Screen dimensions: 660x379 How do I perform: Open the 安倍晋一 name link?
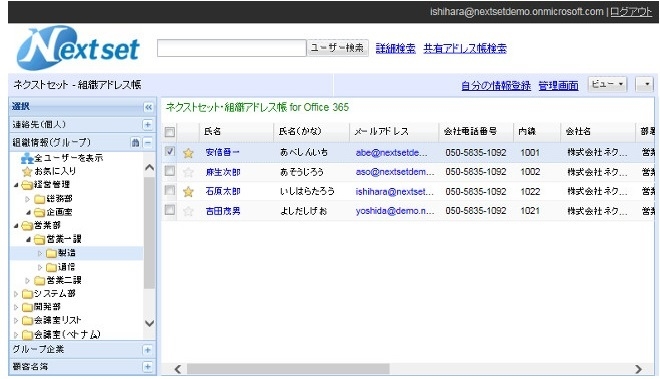pos(223,152)
